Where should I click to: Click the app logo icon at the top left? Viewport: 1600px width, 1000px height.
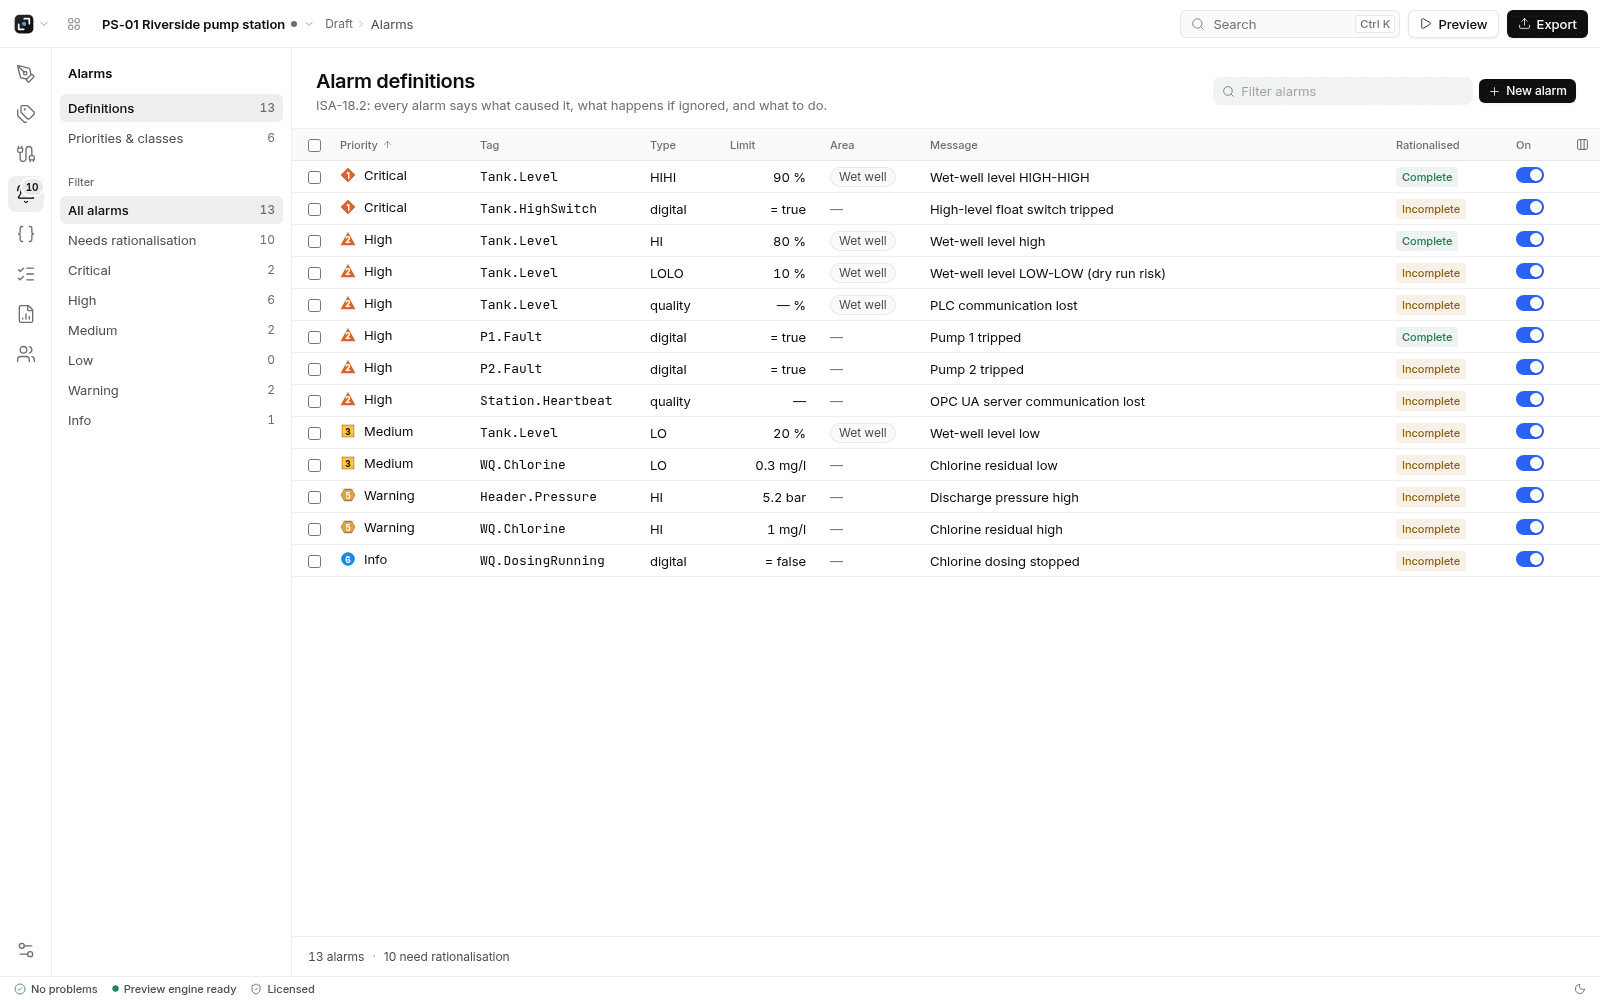(x=24, y=24)
